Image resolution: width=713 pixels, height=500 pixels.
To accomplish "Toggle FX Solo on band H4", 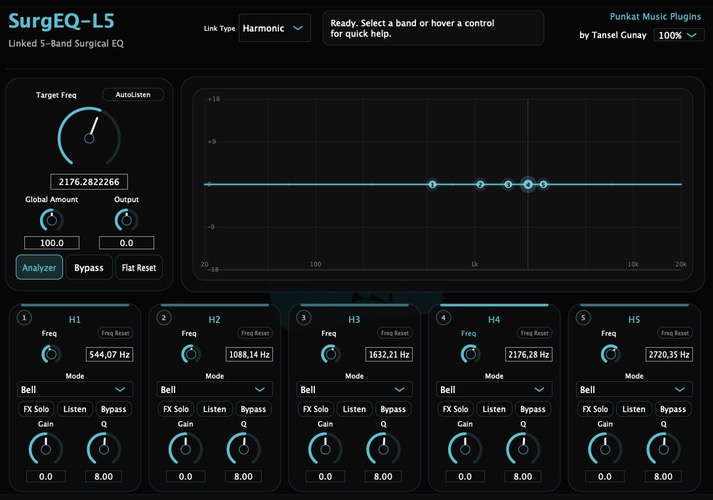I will (x=456, y=409).
